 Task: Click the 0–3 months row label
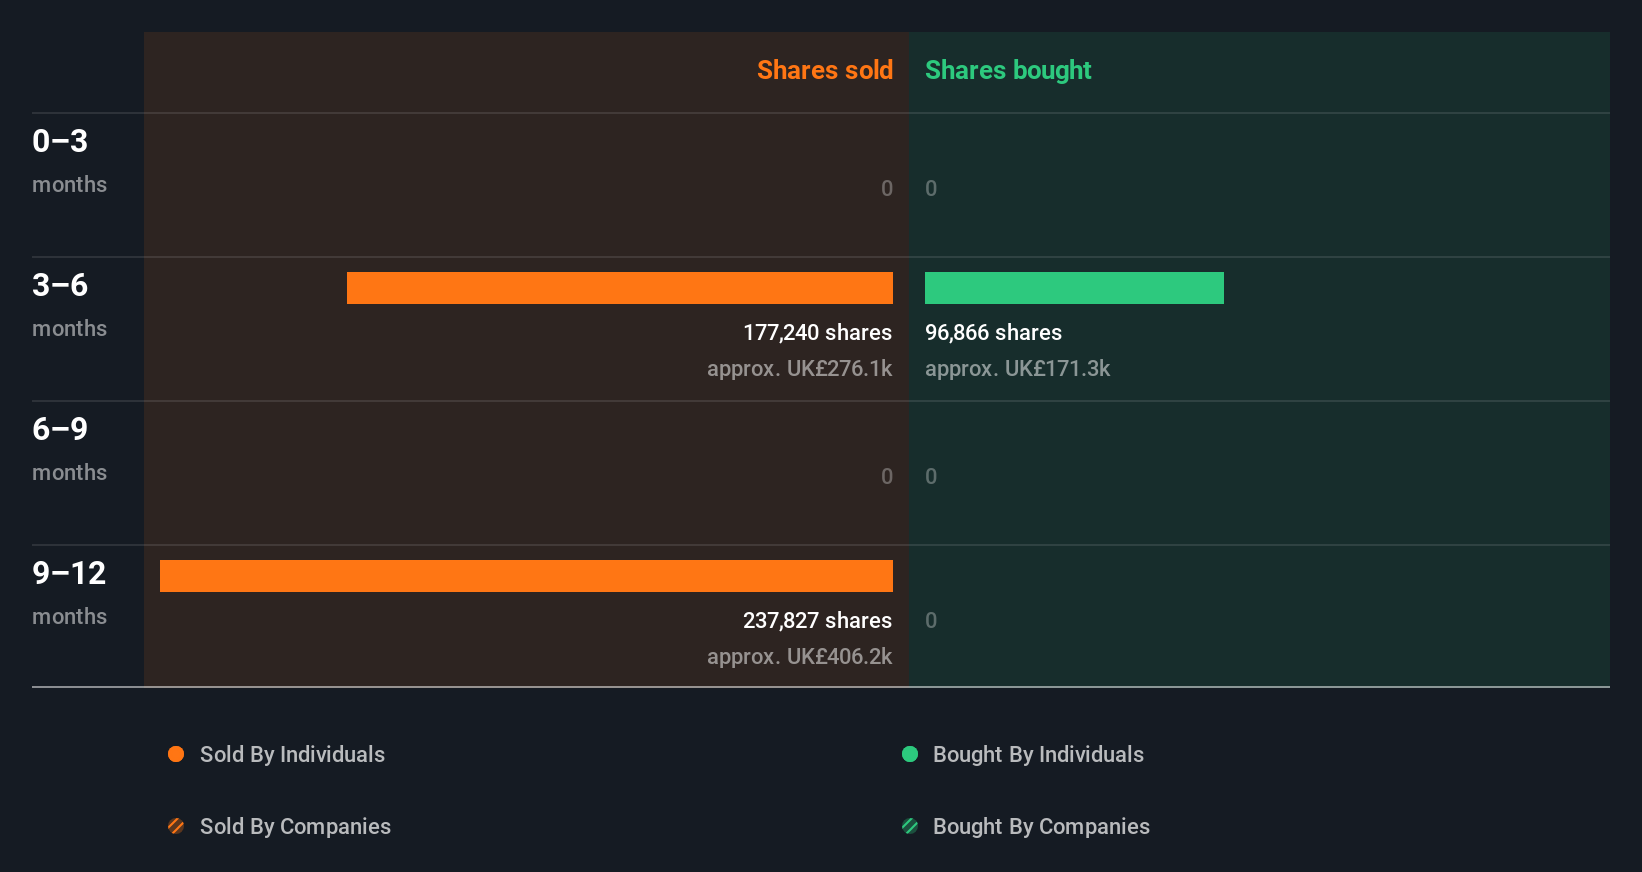[x=69, y=161]
